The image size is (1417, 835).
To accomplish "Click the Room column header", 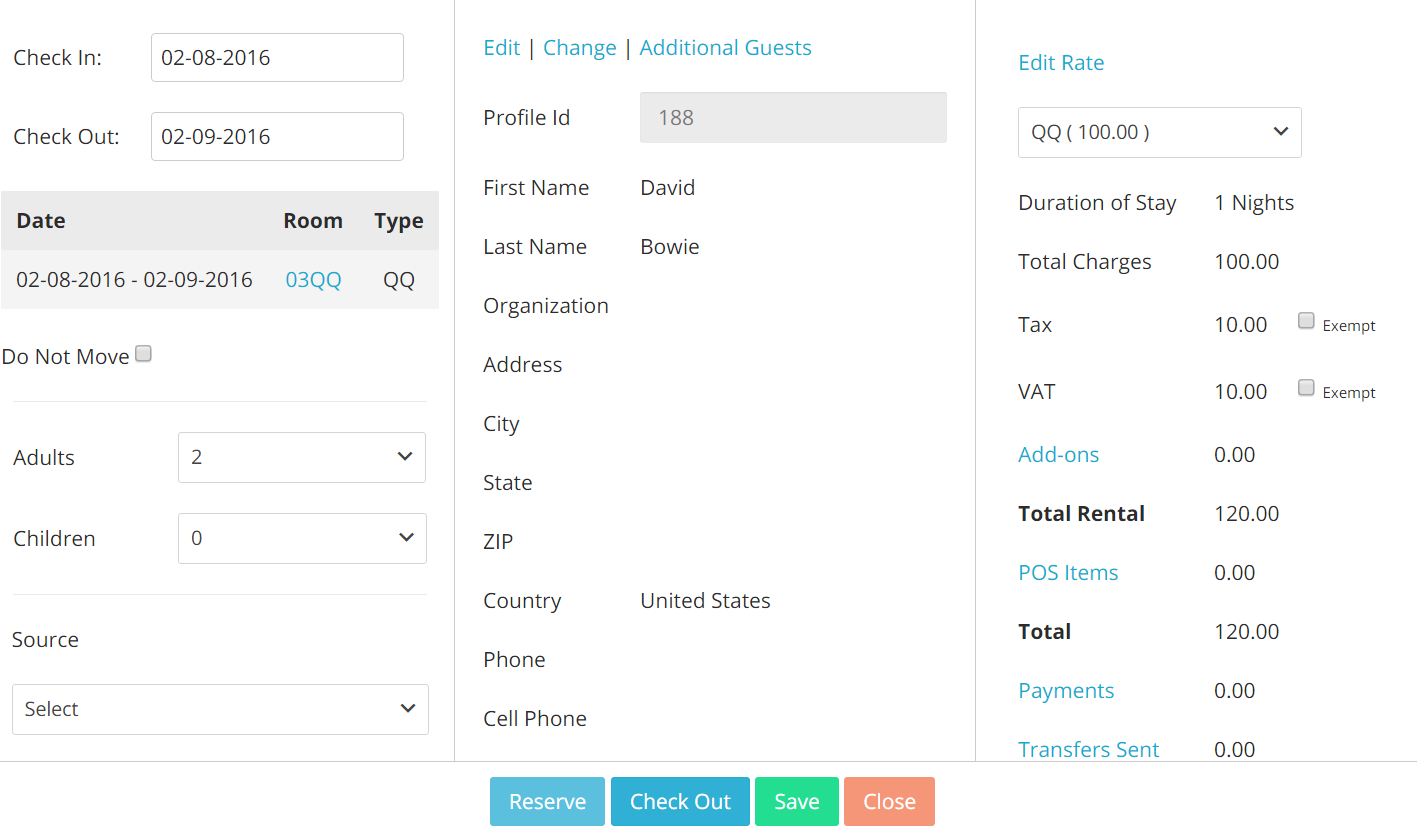I will click(313, 221).
